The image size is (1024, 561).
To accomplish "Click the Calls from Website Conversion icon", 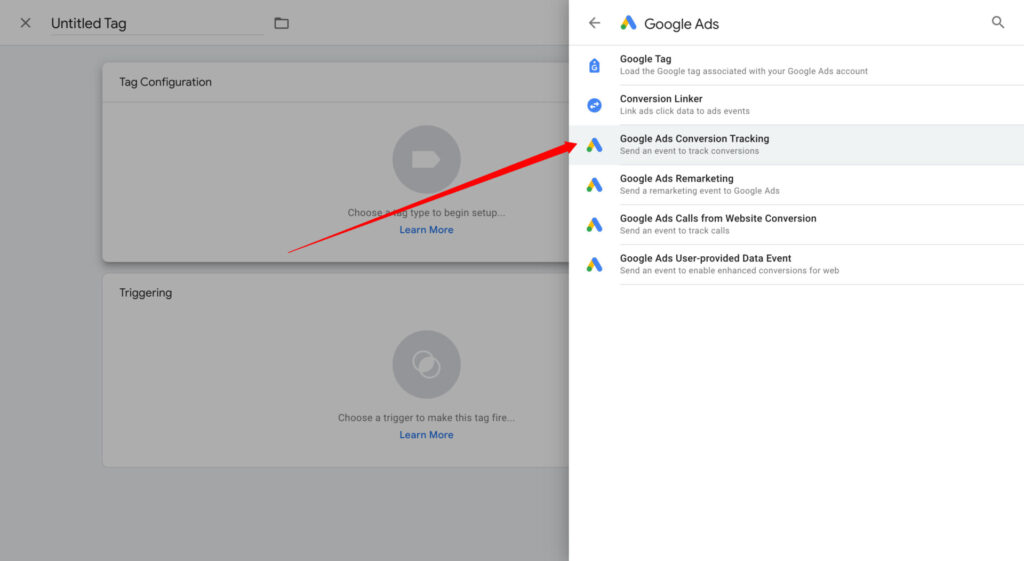I will pyautogui.click(x=594, y=225).
